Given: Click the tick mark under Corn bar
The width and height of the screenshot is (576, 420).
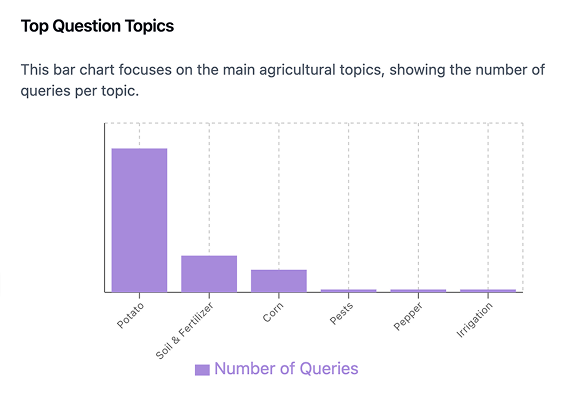Looking at the screenshot, I should coord(279,295).
